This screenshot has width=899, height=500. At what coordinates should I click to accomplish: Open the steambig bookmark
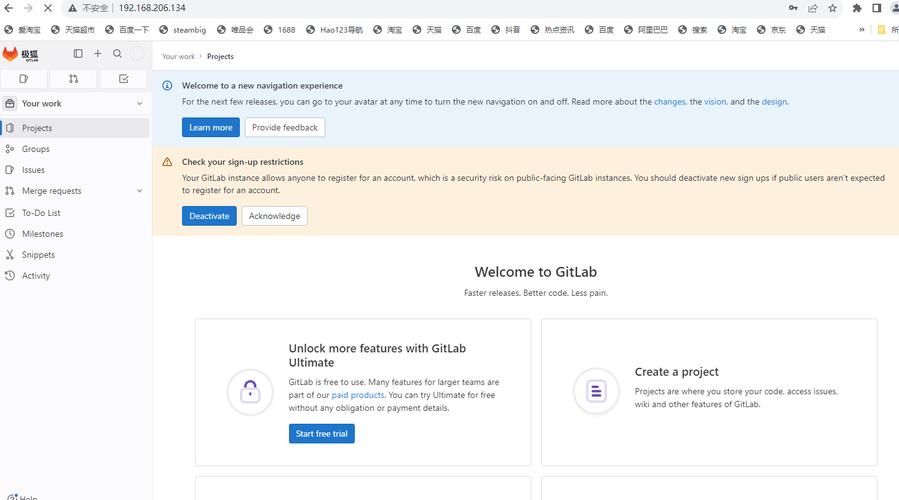pos(182,30)
